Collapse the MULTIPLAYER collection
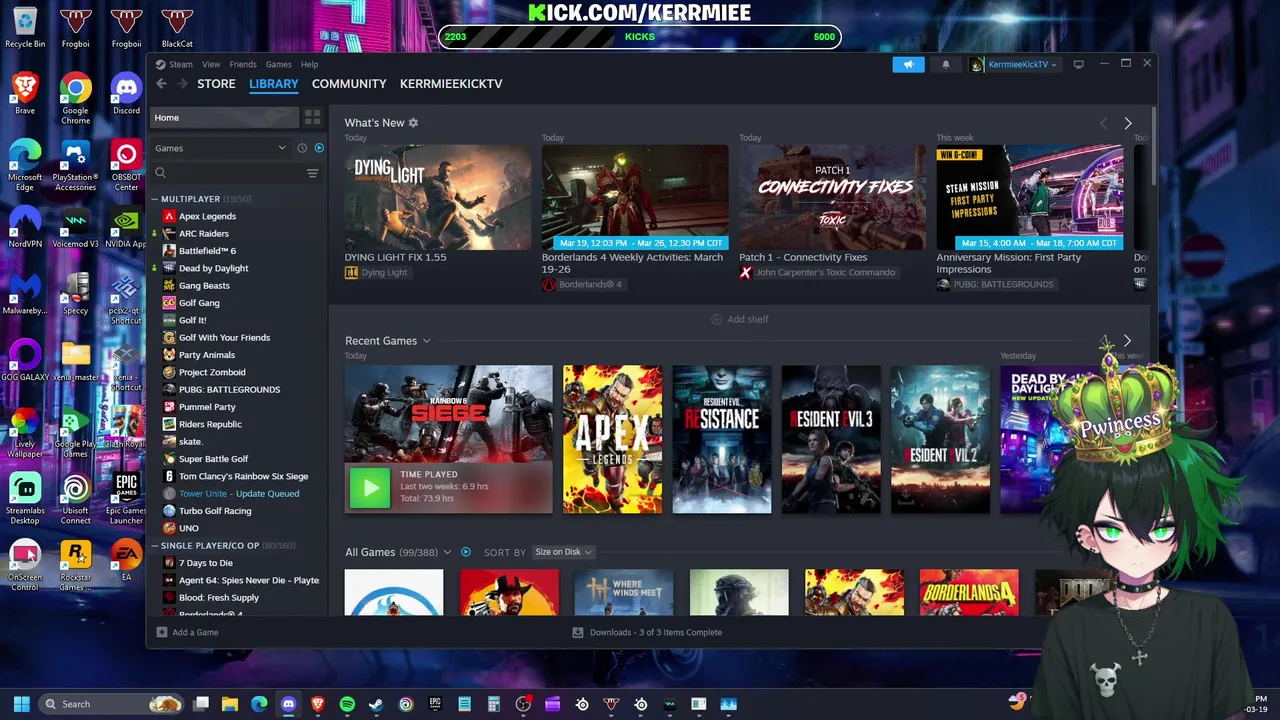 coord(155,199)
